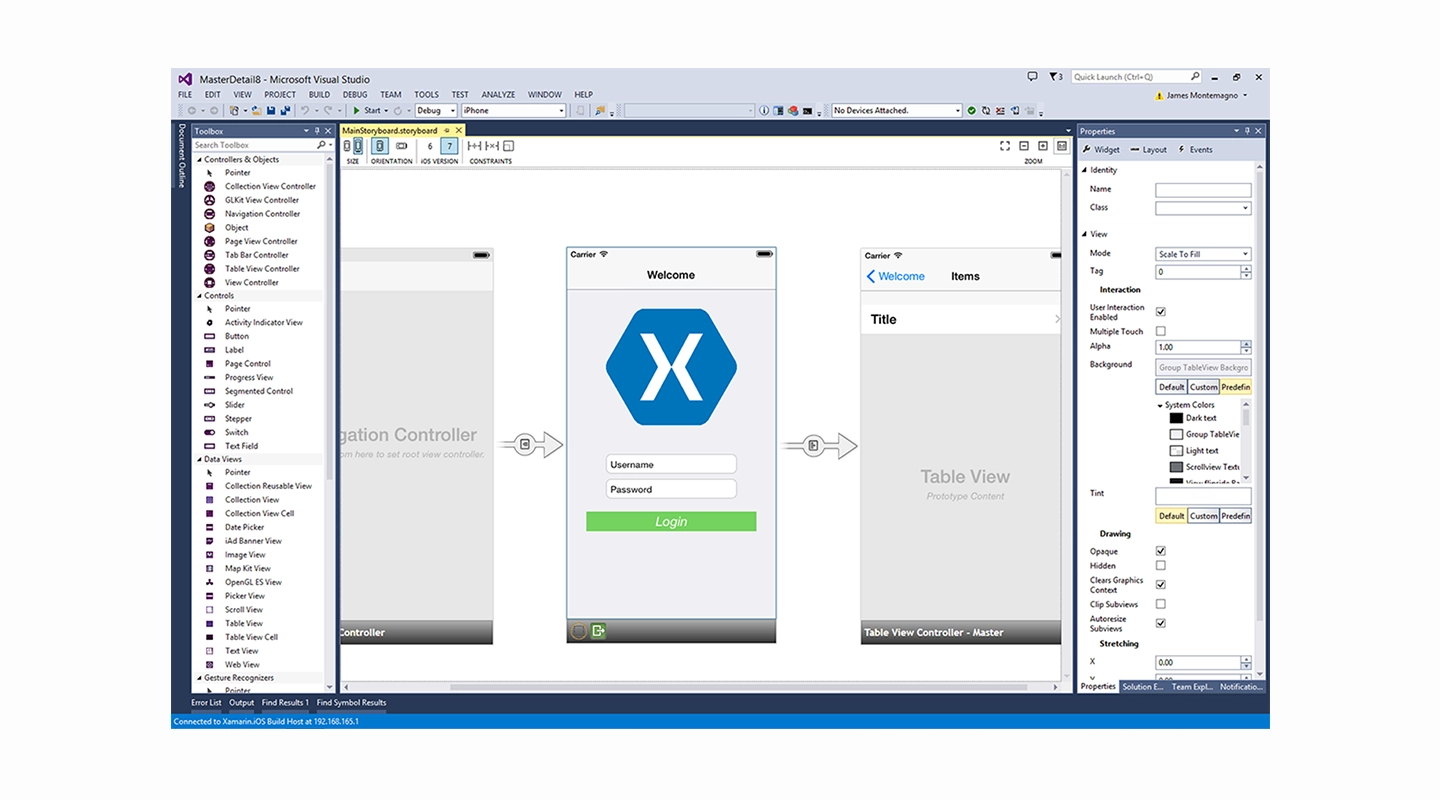Screen dimensions: 1440x800
Task: Select the Custom option under Background
Action: point(1204,387)
